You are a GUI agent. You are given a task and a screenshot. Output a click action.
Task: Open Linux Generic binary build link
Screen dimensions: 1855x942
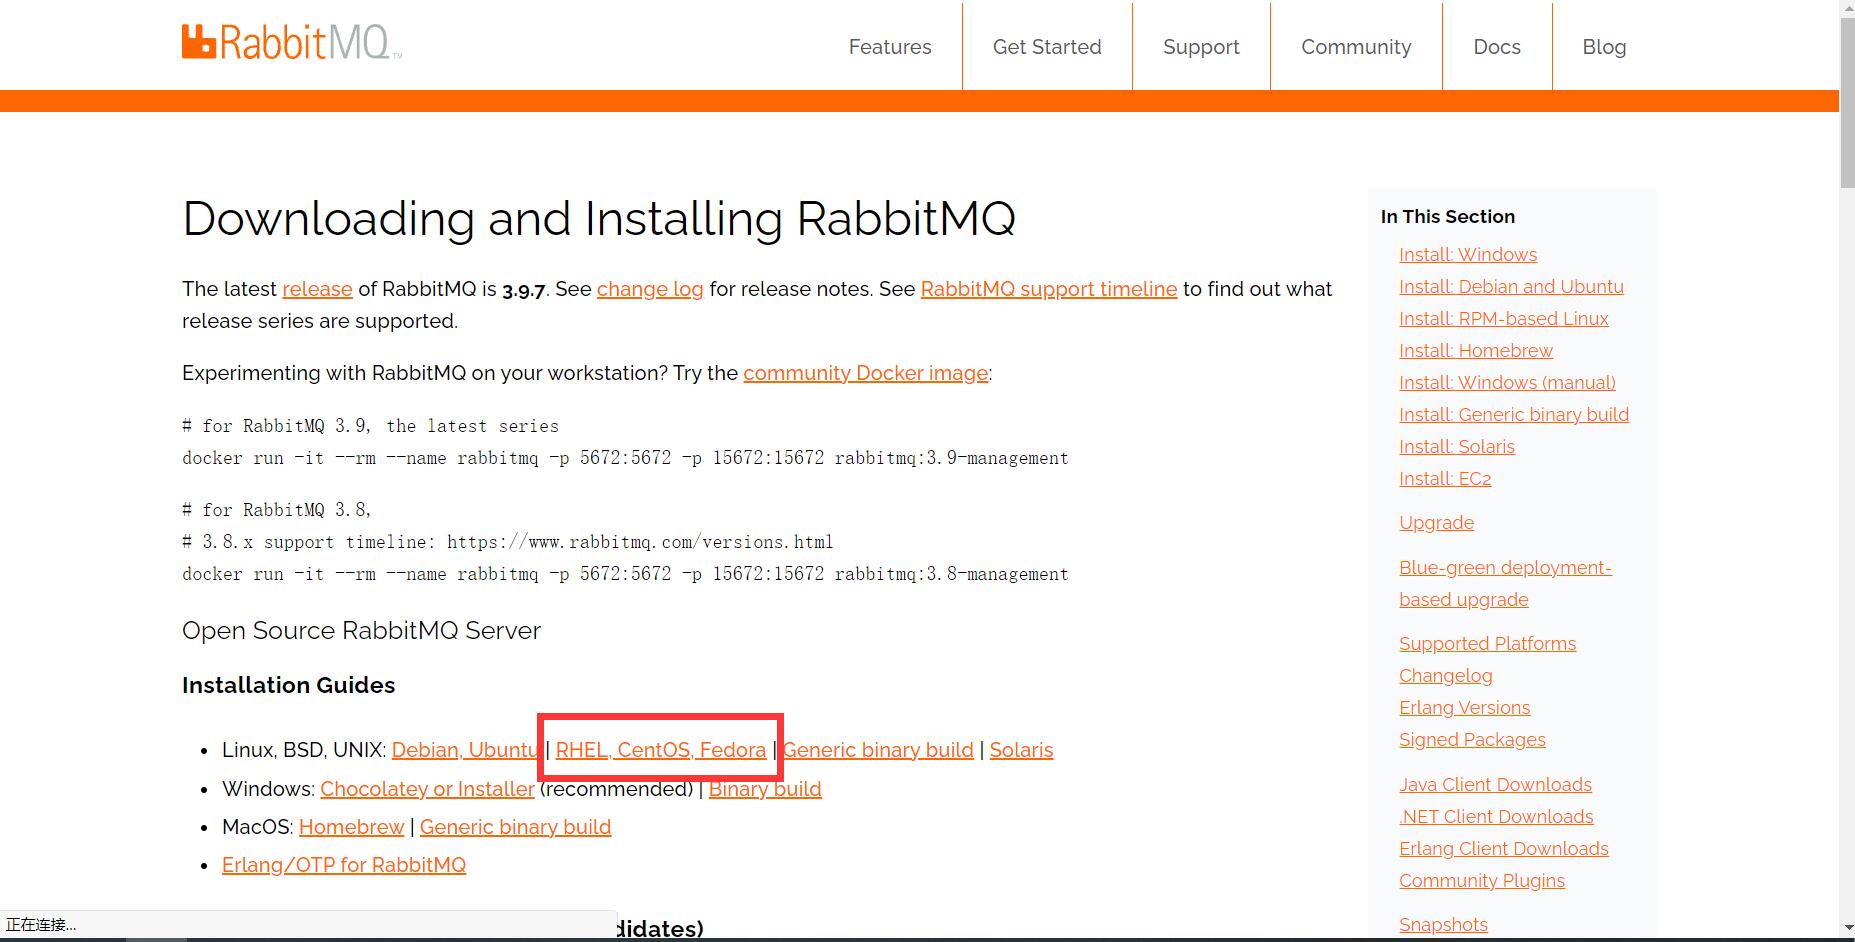(878, 750)
